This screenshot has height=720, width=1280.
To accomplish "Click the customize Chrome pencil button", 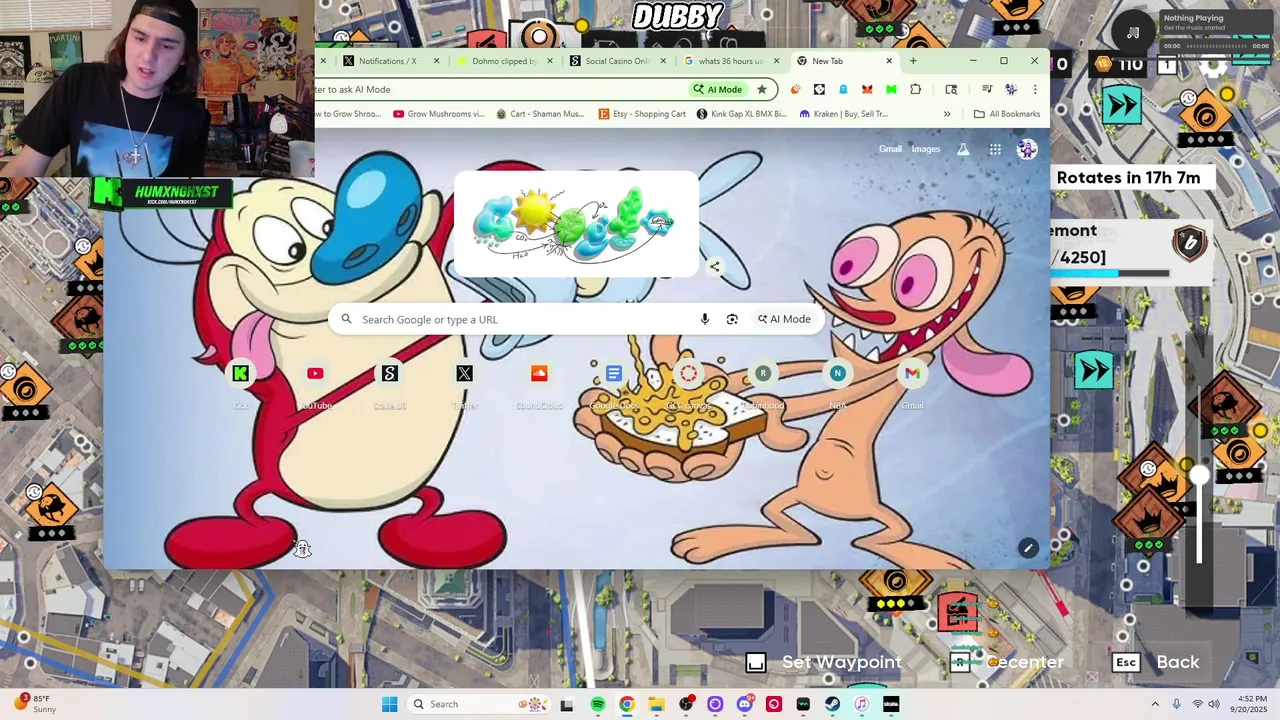I will (1028, 548).
